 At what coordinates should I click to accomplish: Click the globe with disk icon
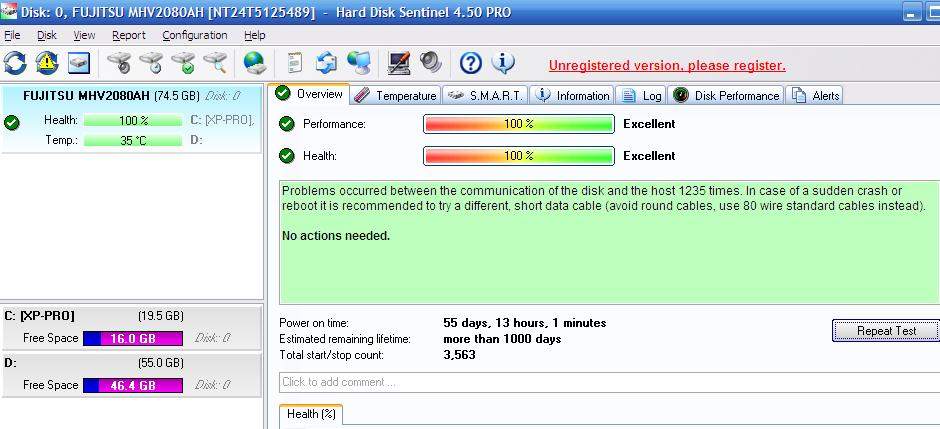(254, 63)
